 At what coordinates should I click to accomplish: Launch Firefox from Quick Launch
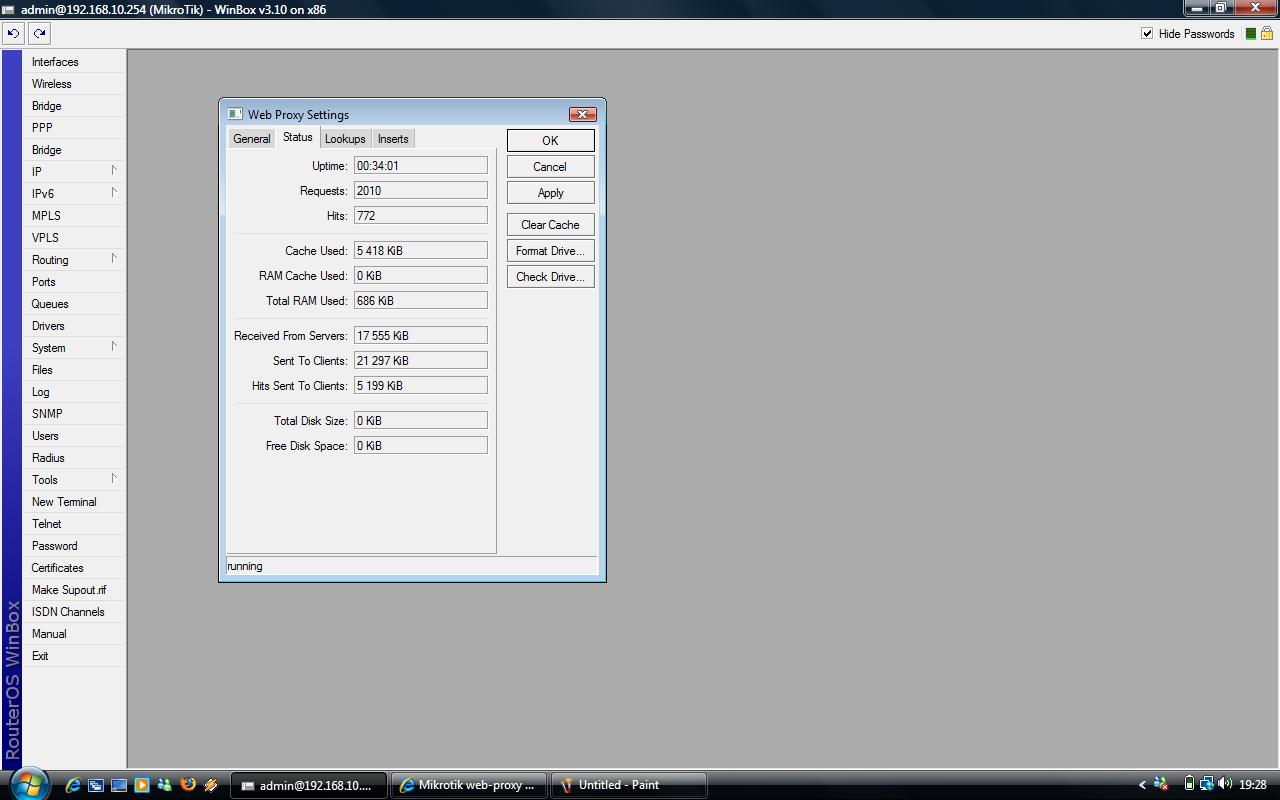[187, 785]
